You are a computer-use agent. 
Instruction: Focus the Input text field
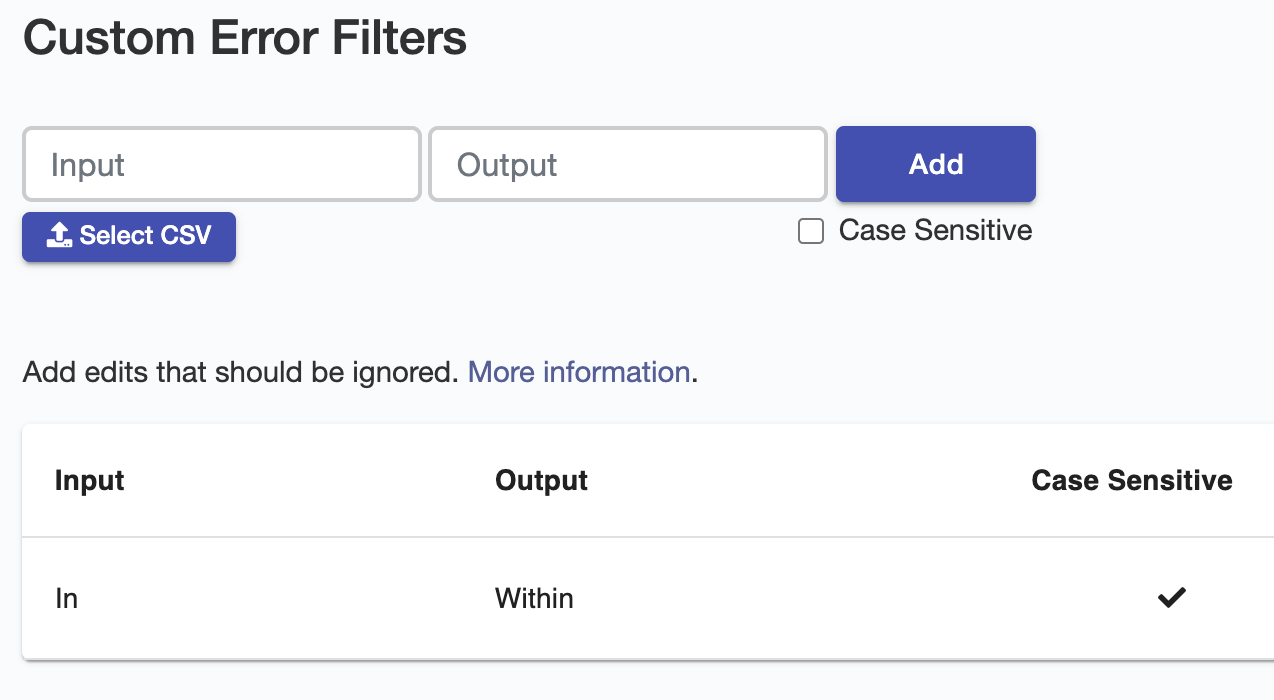point(221,164)
